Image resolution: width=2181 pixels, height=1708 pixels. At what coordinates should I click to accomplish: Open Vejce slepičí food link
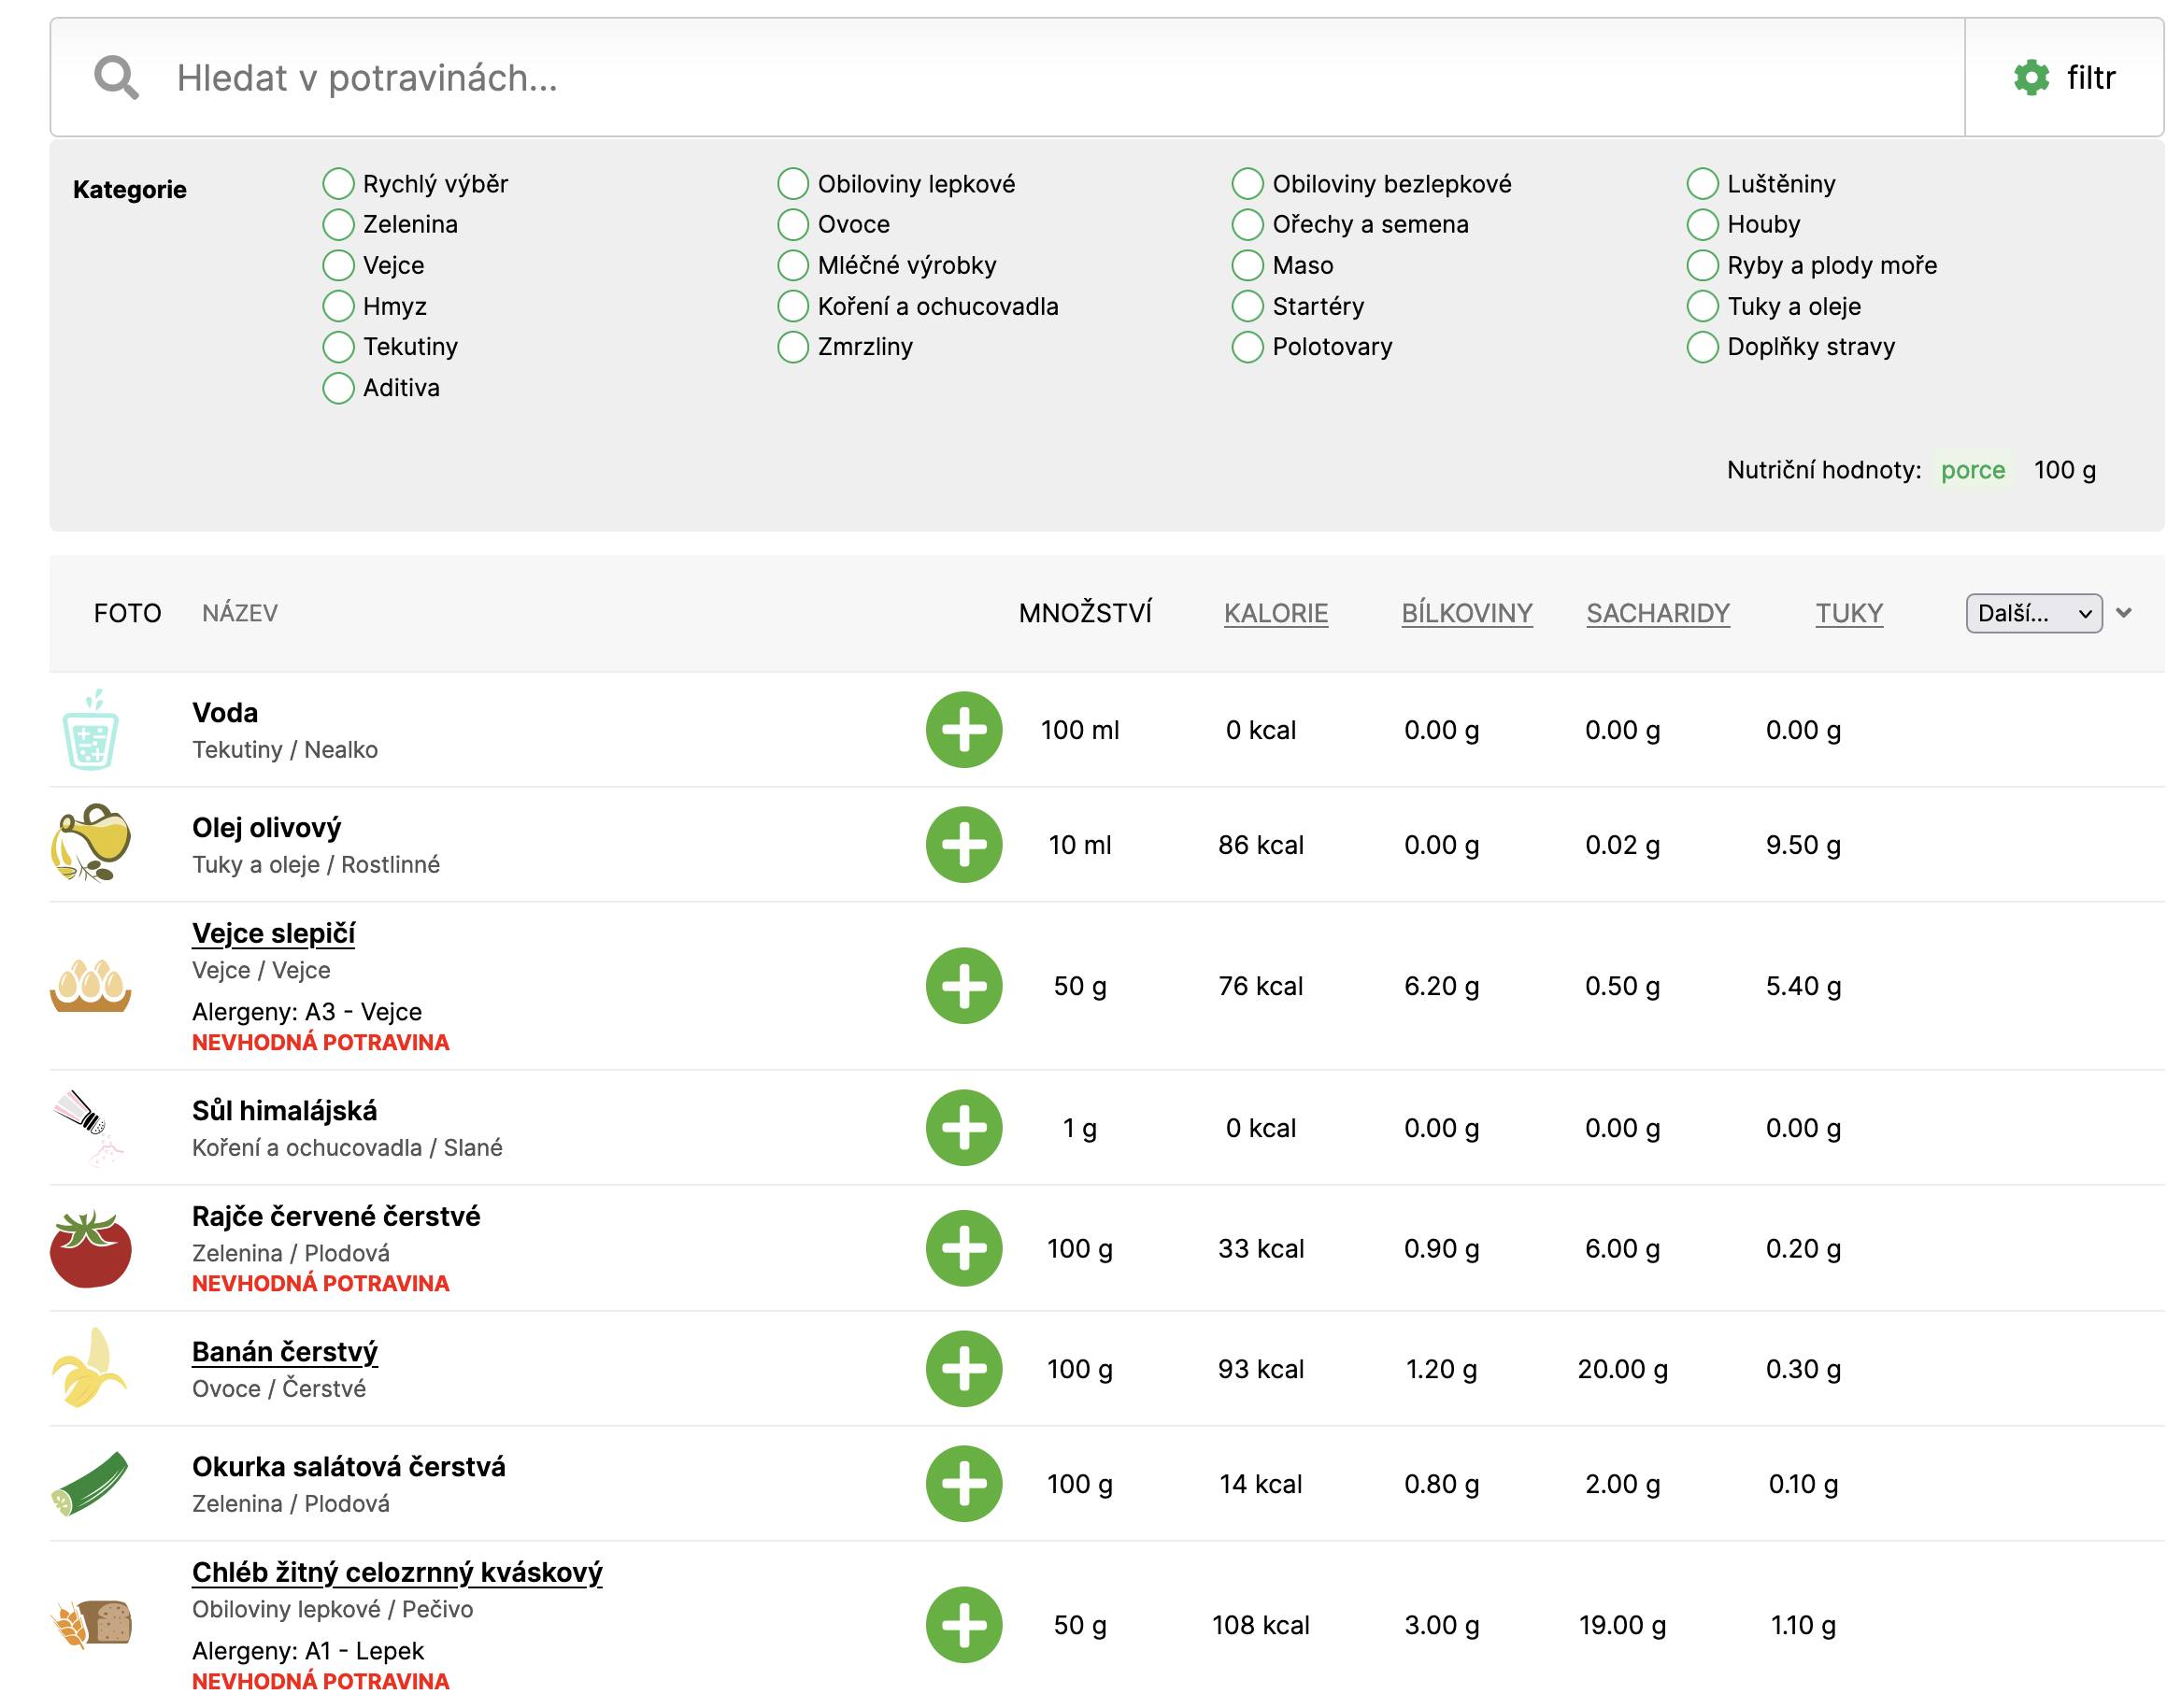(x=273, y=933)
